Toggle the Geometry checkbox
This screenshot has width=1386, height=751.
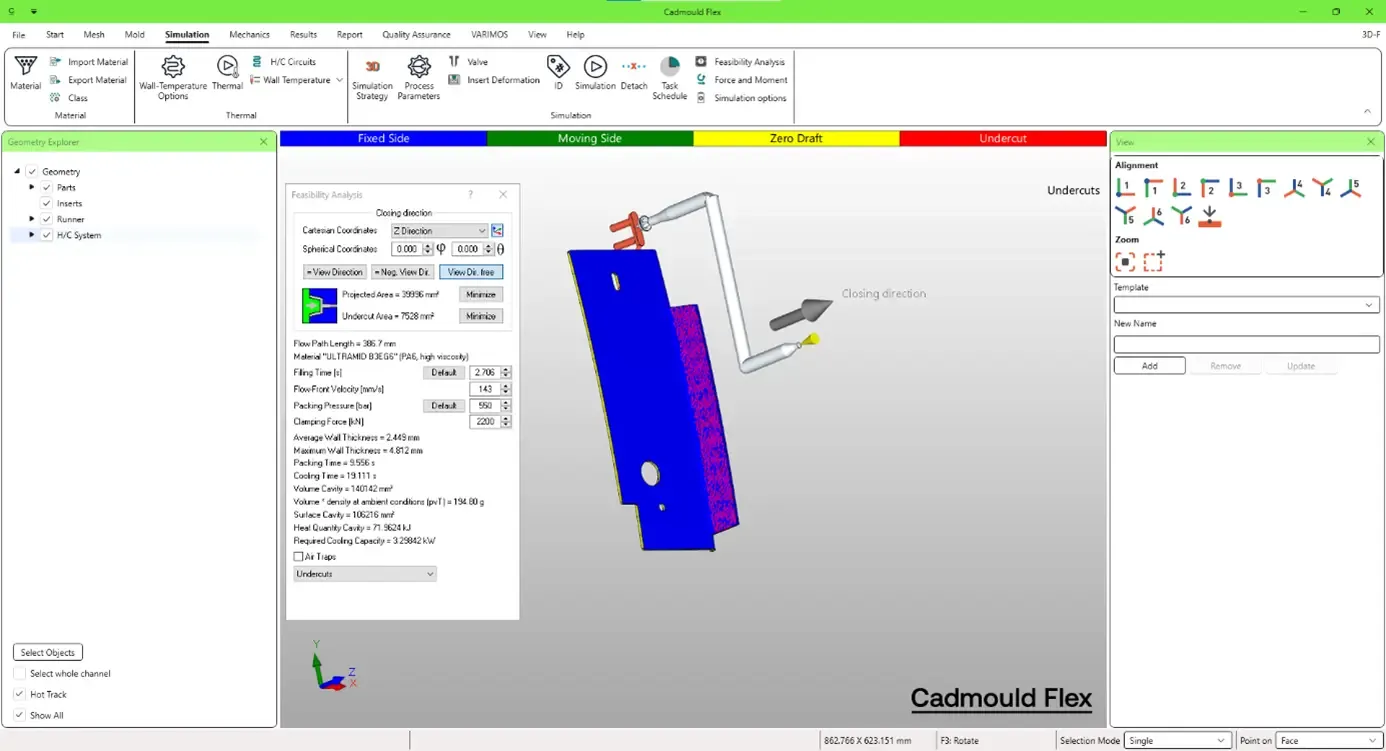[33, 172]
